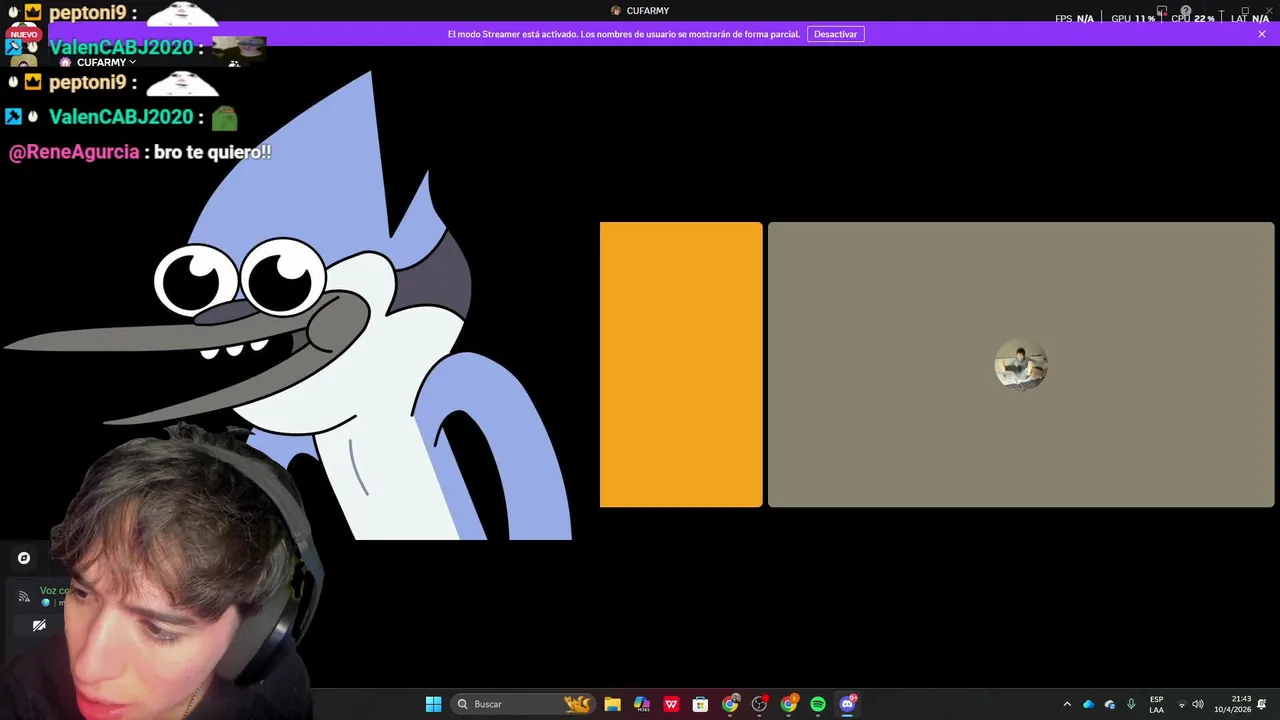The width and height of the screenshot is (1280, 720).
Task: Open OBS Studio from the taskbar
Action: [x=759, y=704]
